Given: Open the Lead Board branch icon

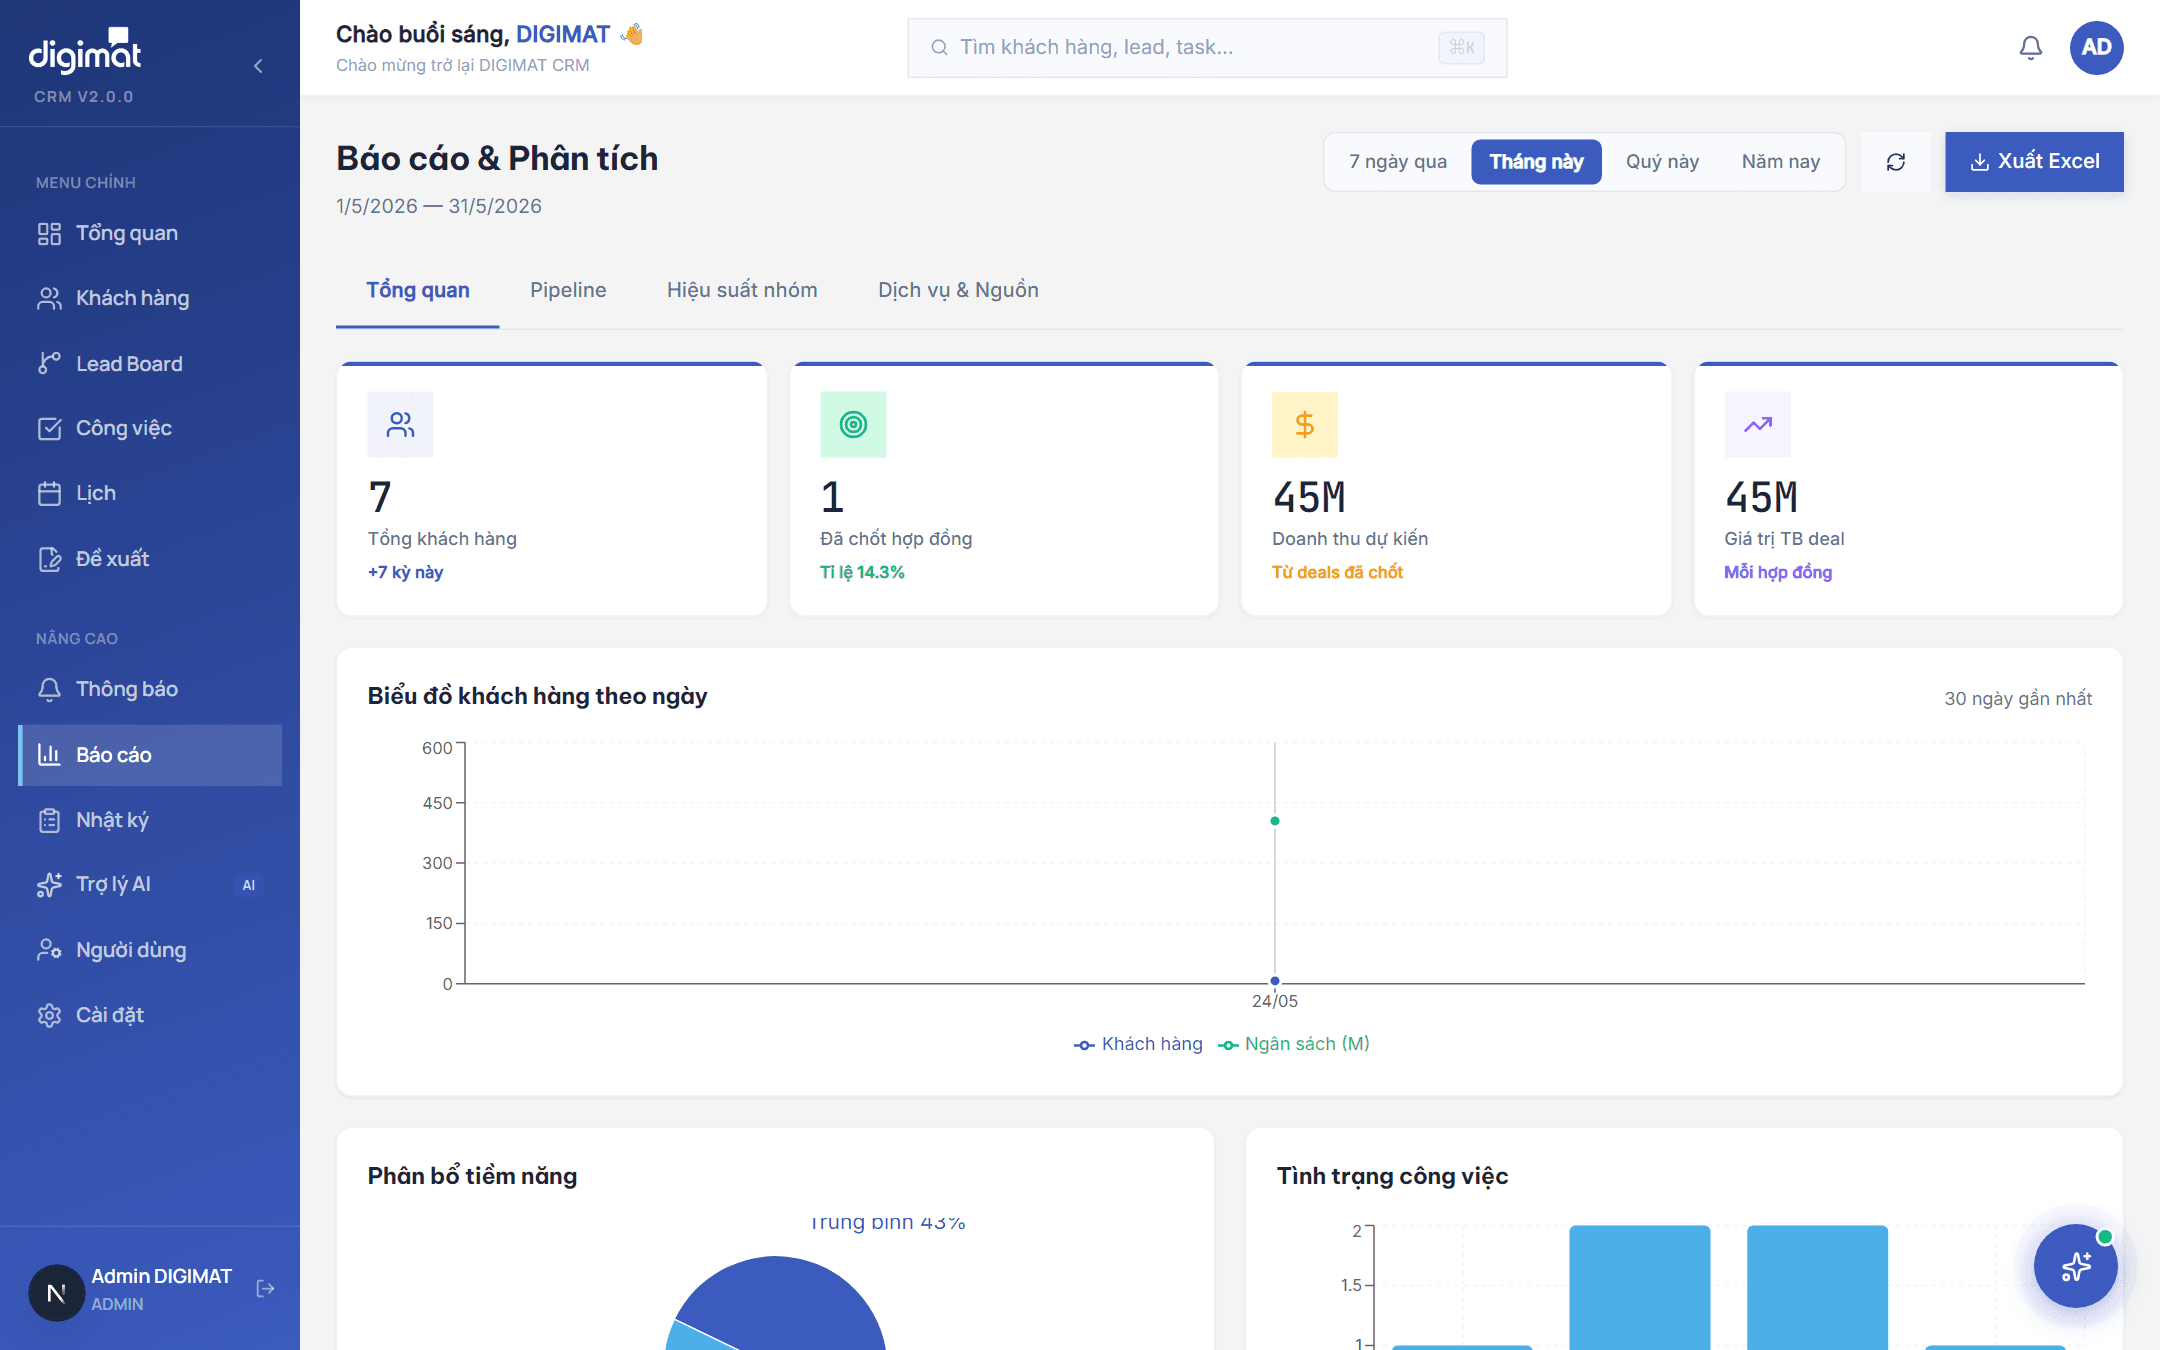Looking at the screenshot, I should [x=49, y=364].
